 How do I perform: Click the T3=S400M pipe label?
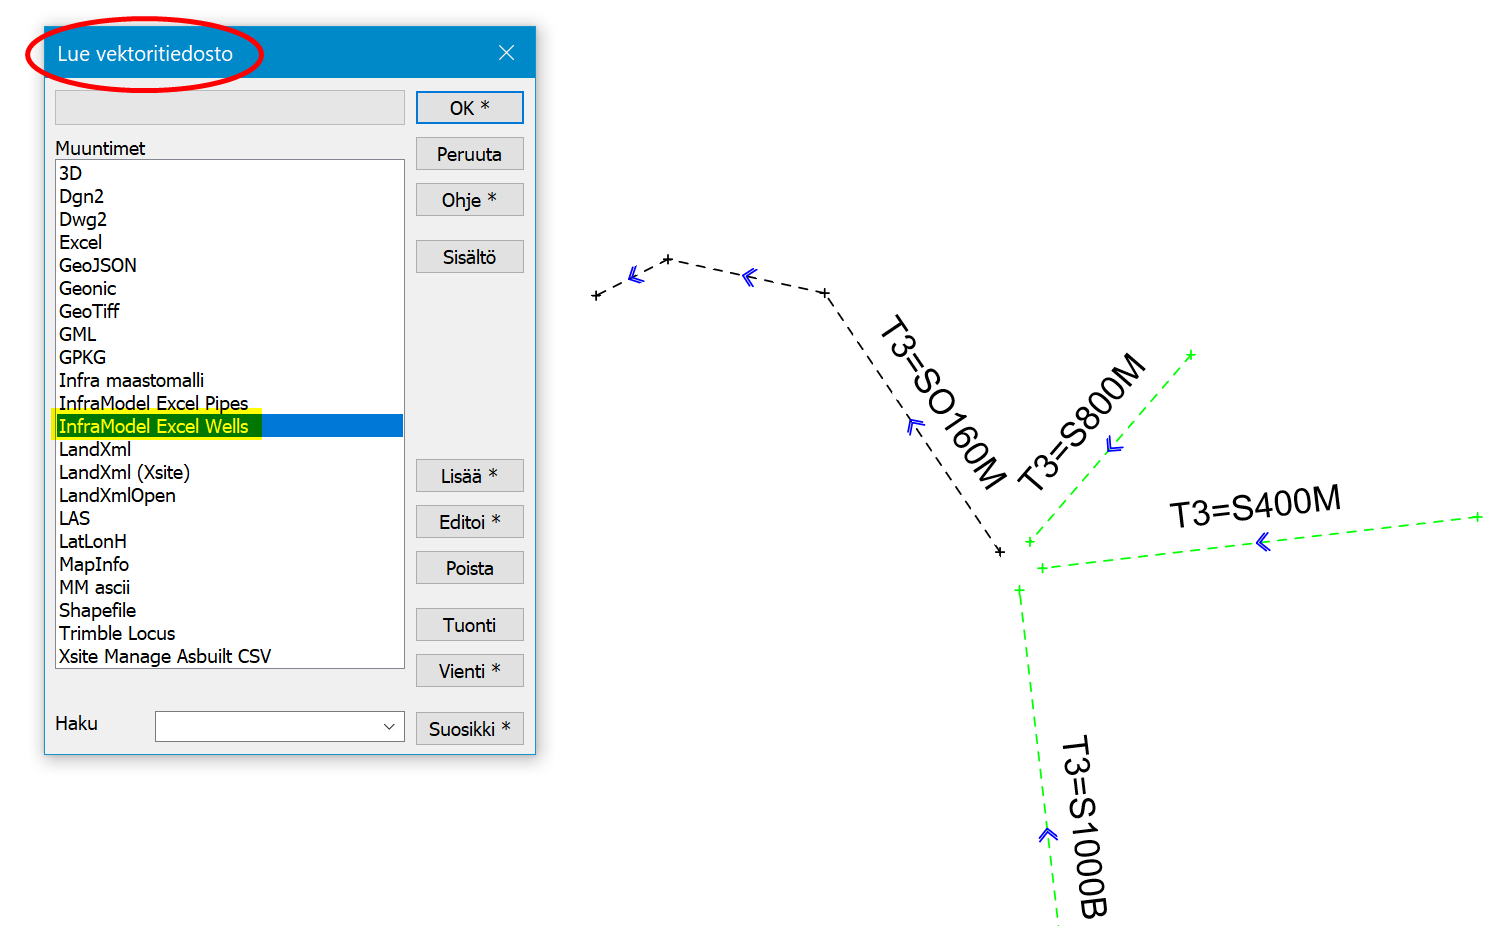point(1254,506)
